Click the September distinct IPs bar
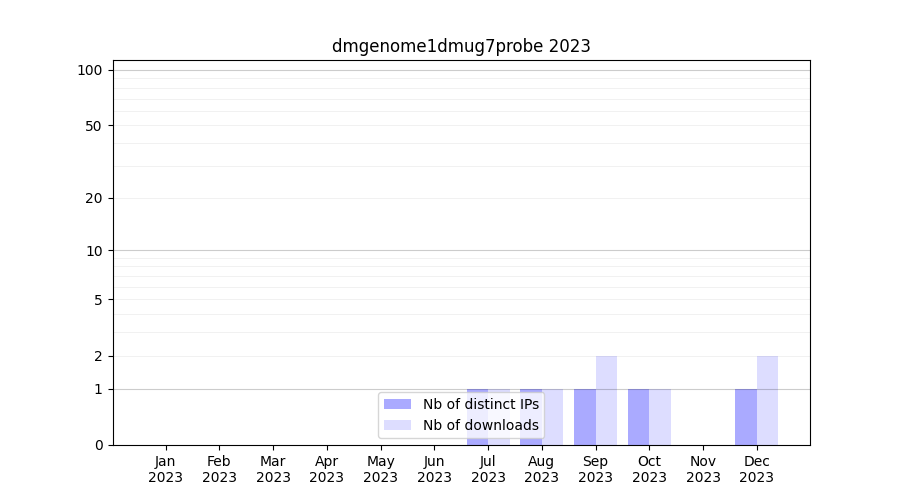This screenshot has width=900, height=500. coord(585,416)
